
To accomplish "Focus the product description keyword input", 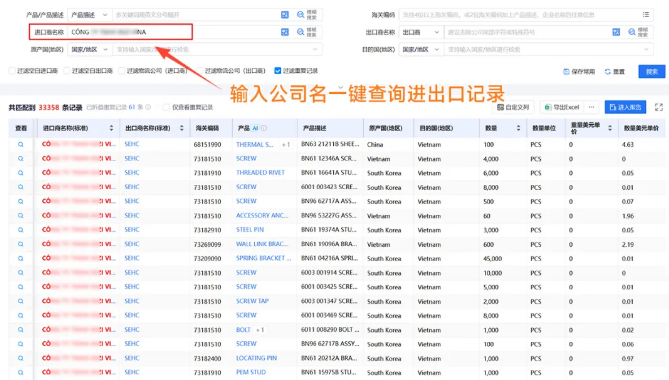I will (196, 15).
